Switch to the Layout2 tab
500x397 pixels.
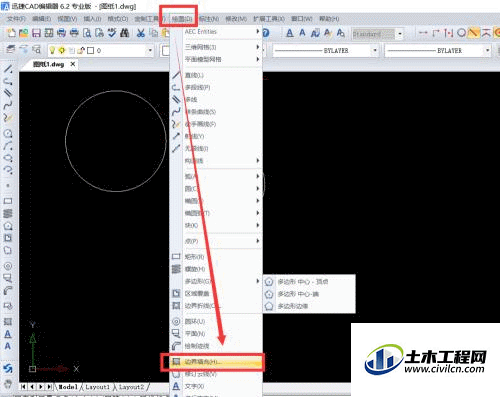[131, 387]
